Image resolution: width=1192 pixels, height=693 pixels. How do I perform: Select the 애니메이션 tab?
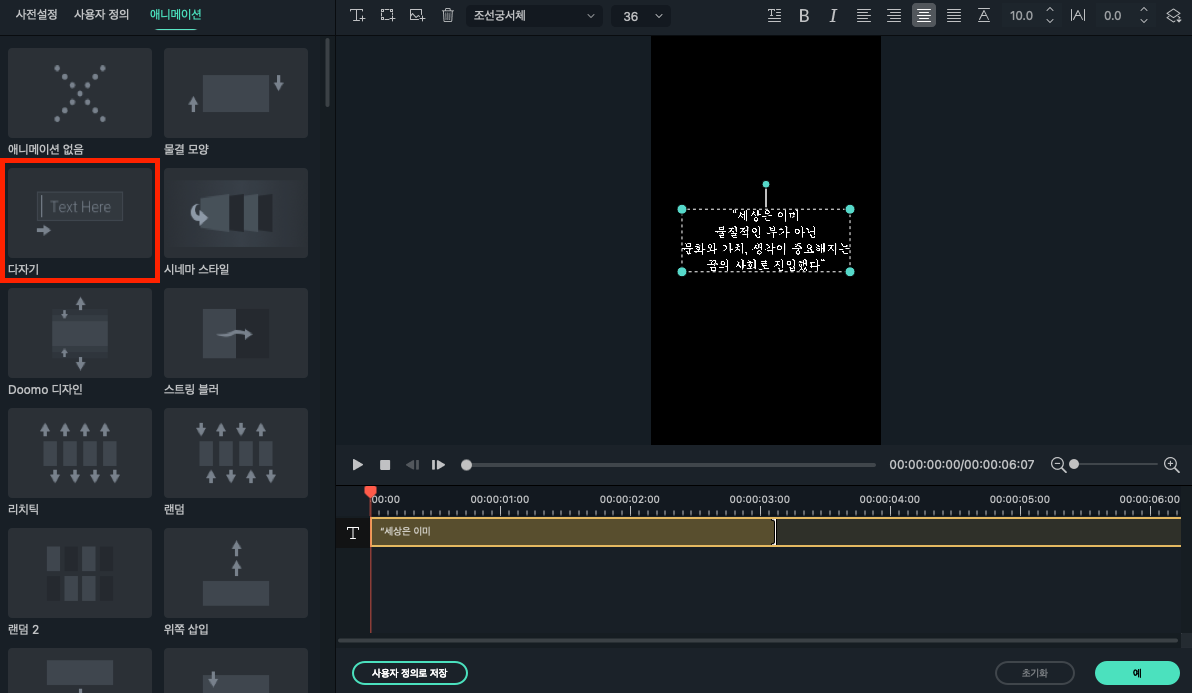coord(176,14)
